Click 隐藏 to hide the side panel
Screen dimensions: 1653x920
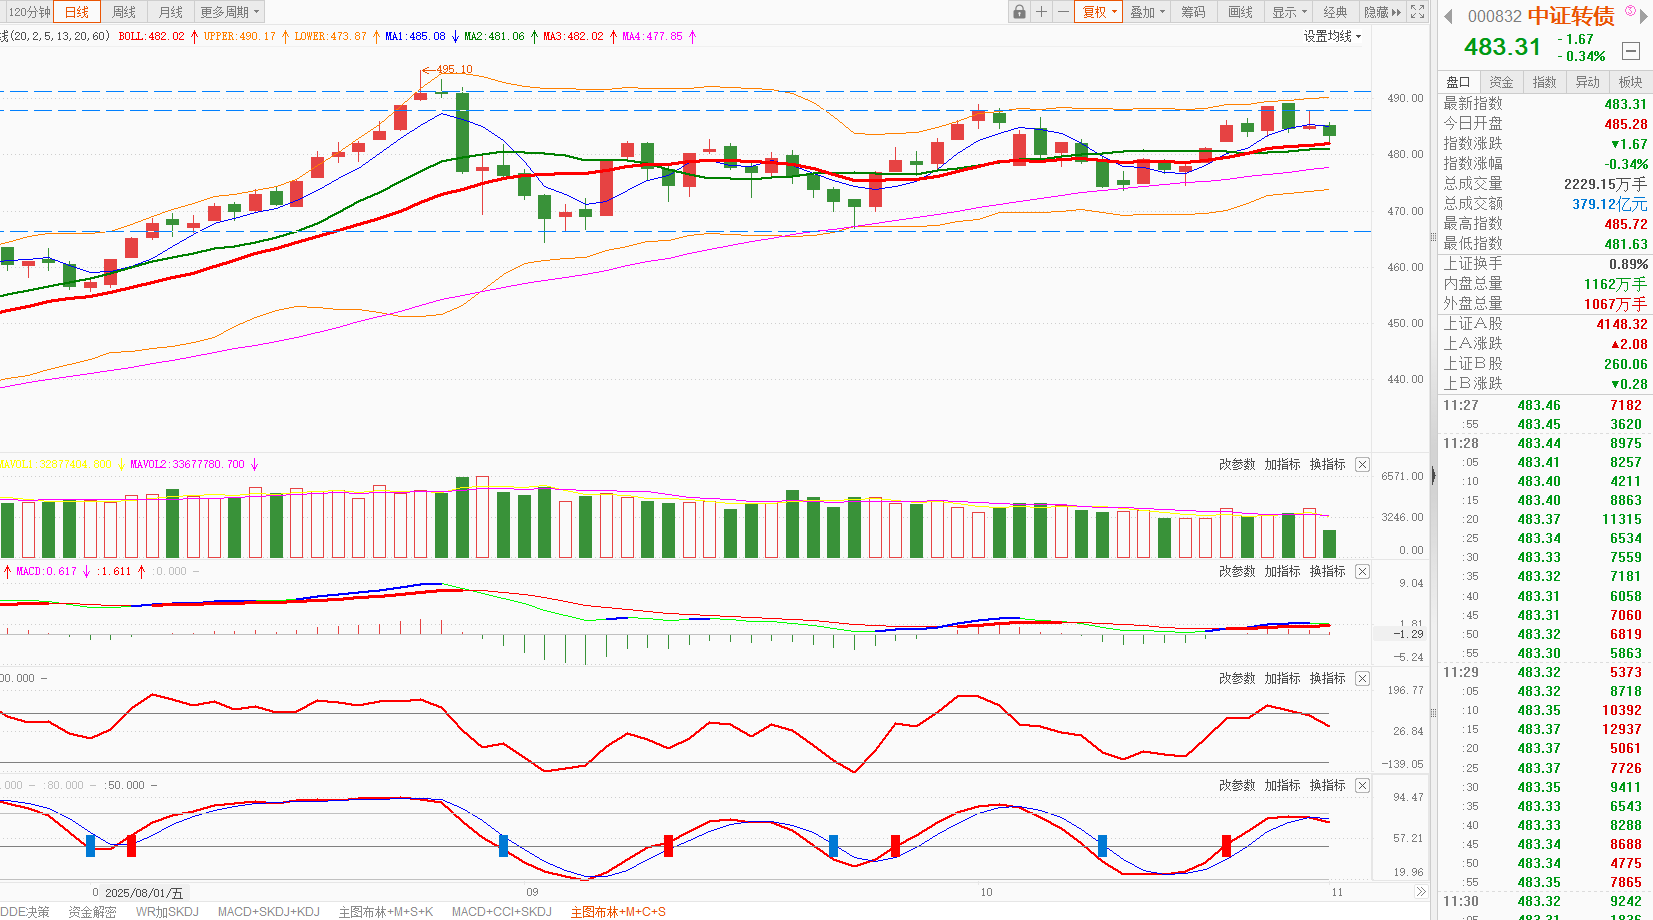point(1383,12)
